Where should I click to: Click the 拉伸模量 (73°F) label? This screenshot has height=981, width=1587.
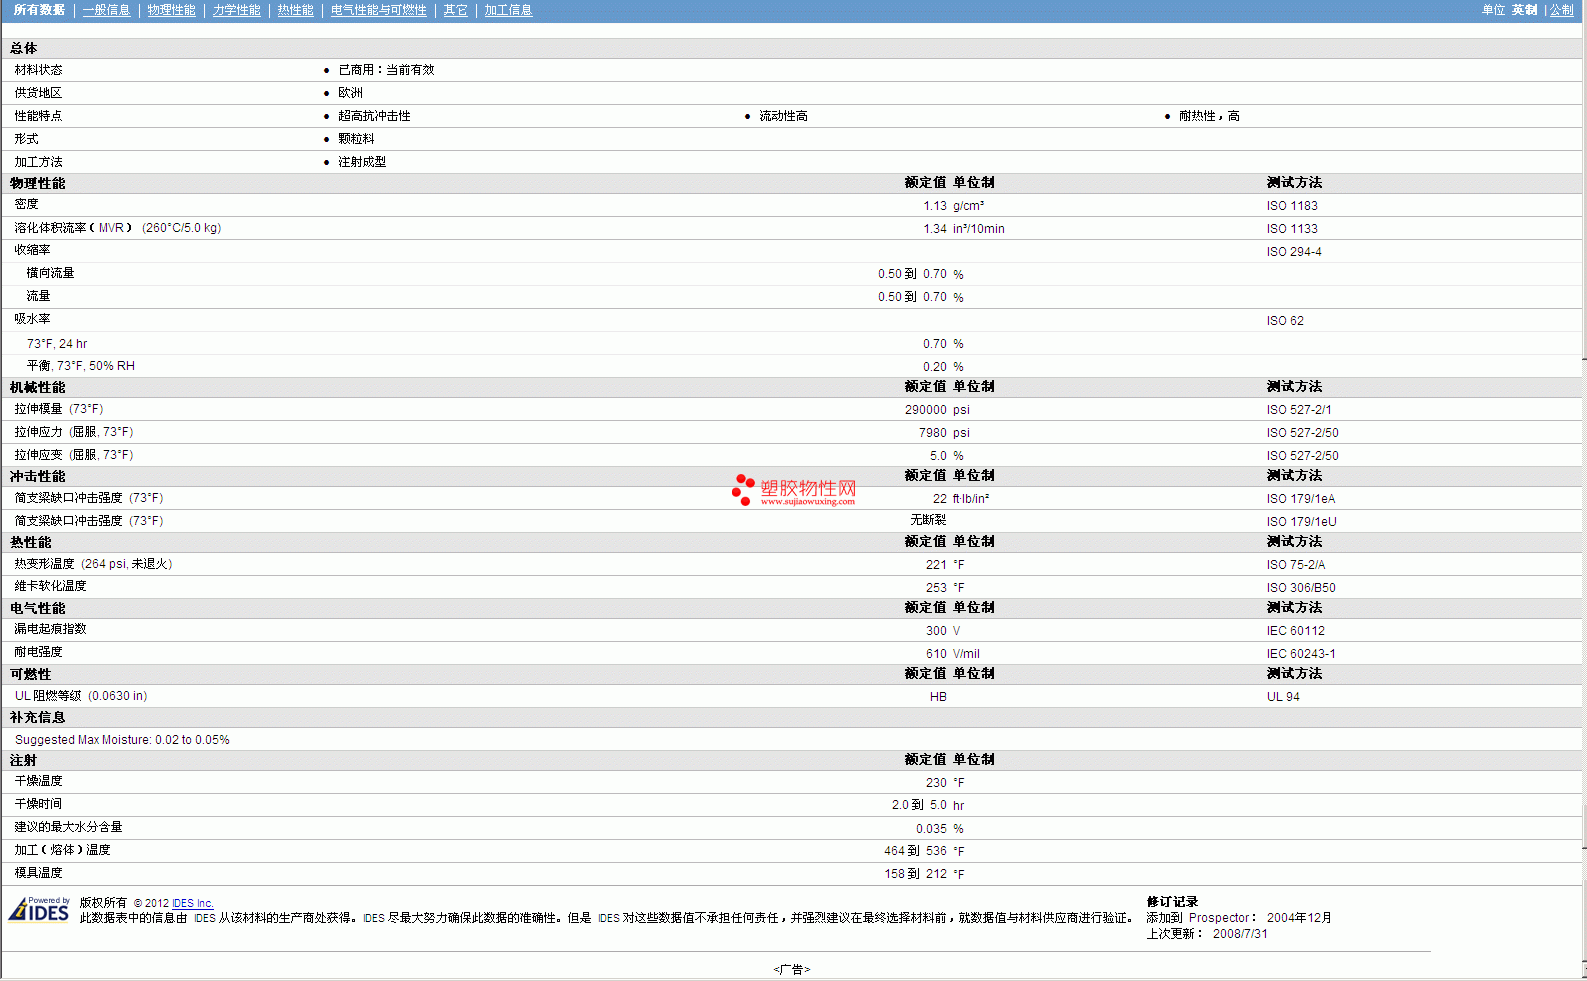[59, 409]
